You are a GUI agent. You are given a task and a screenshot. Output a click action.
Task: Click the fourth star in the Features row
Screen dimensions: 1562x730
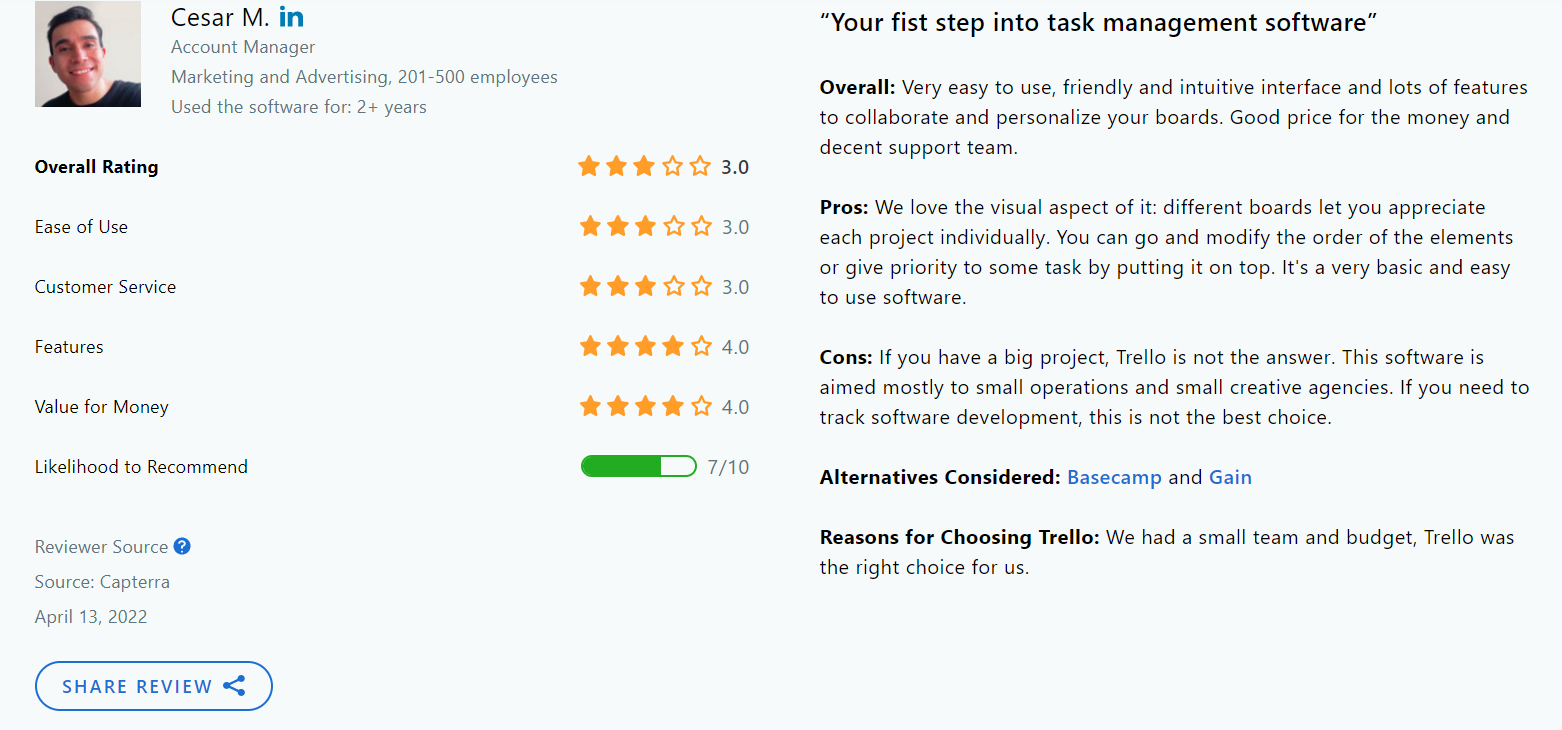[672, 346]
